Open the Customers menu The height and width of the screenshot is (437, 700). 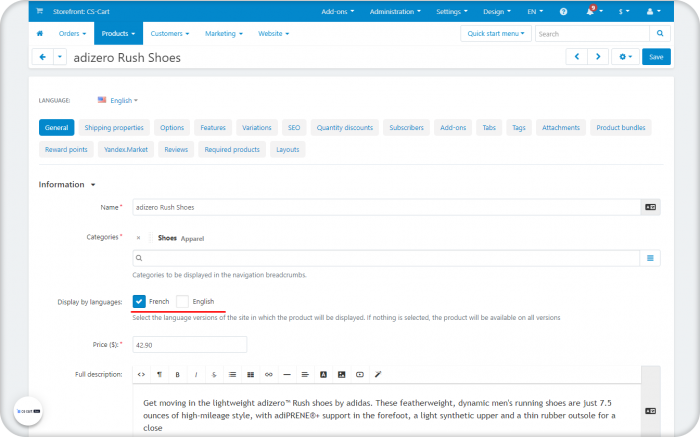coord(170,33)
